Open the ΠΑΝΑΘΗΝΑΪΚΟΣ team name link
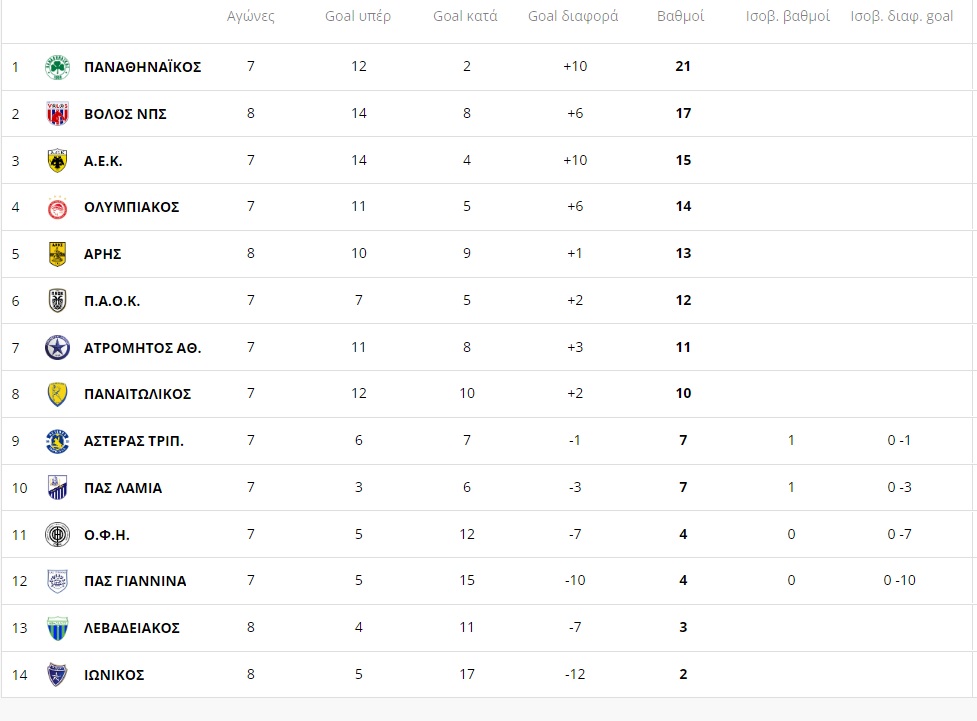The width and height of the screenshot is (977, 721). [x=143, y=67]
